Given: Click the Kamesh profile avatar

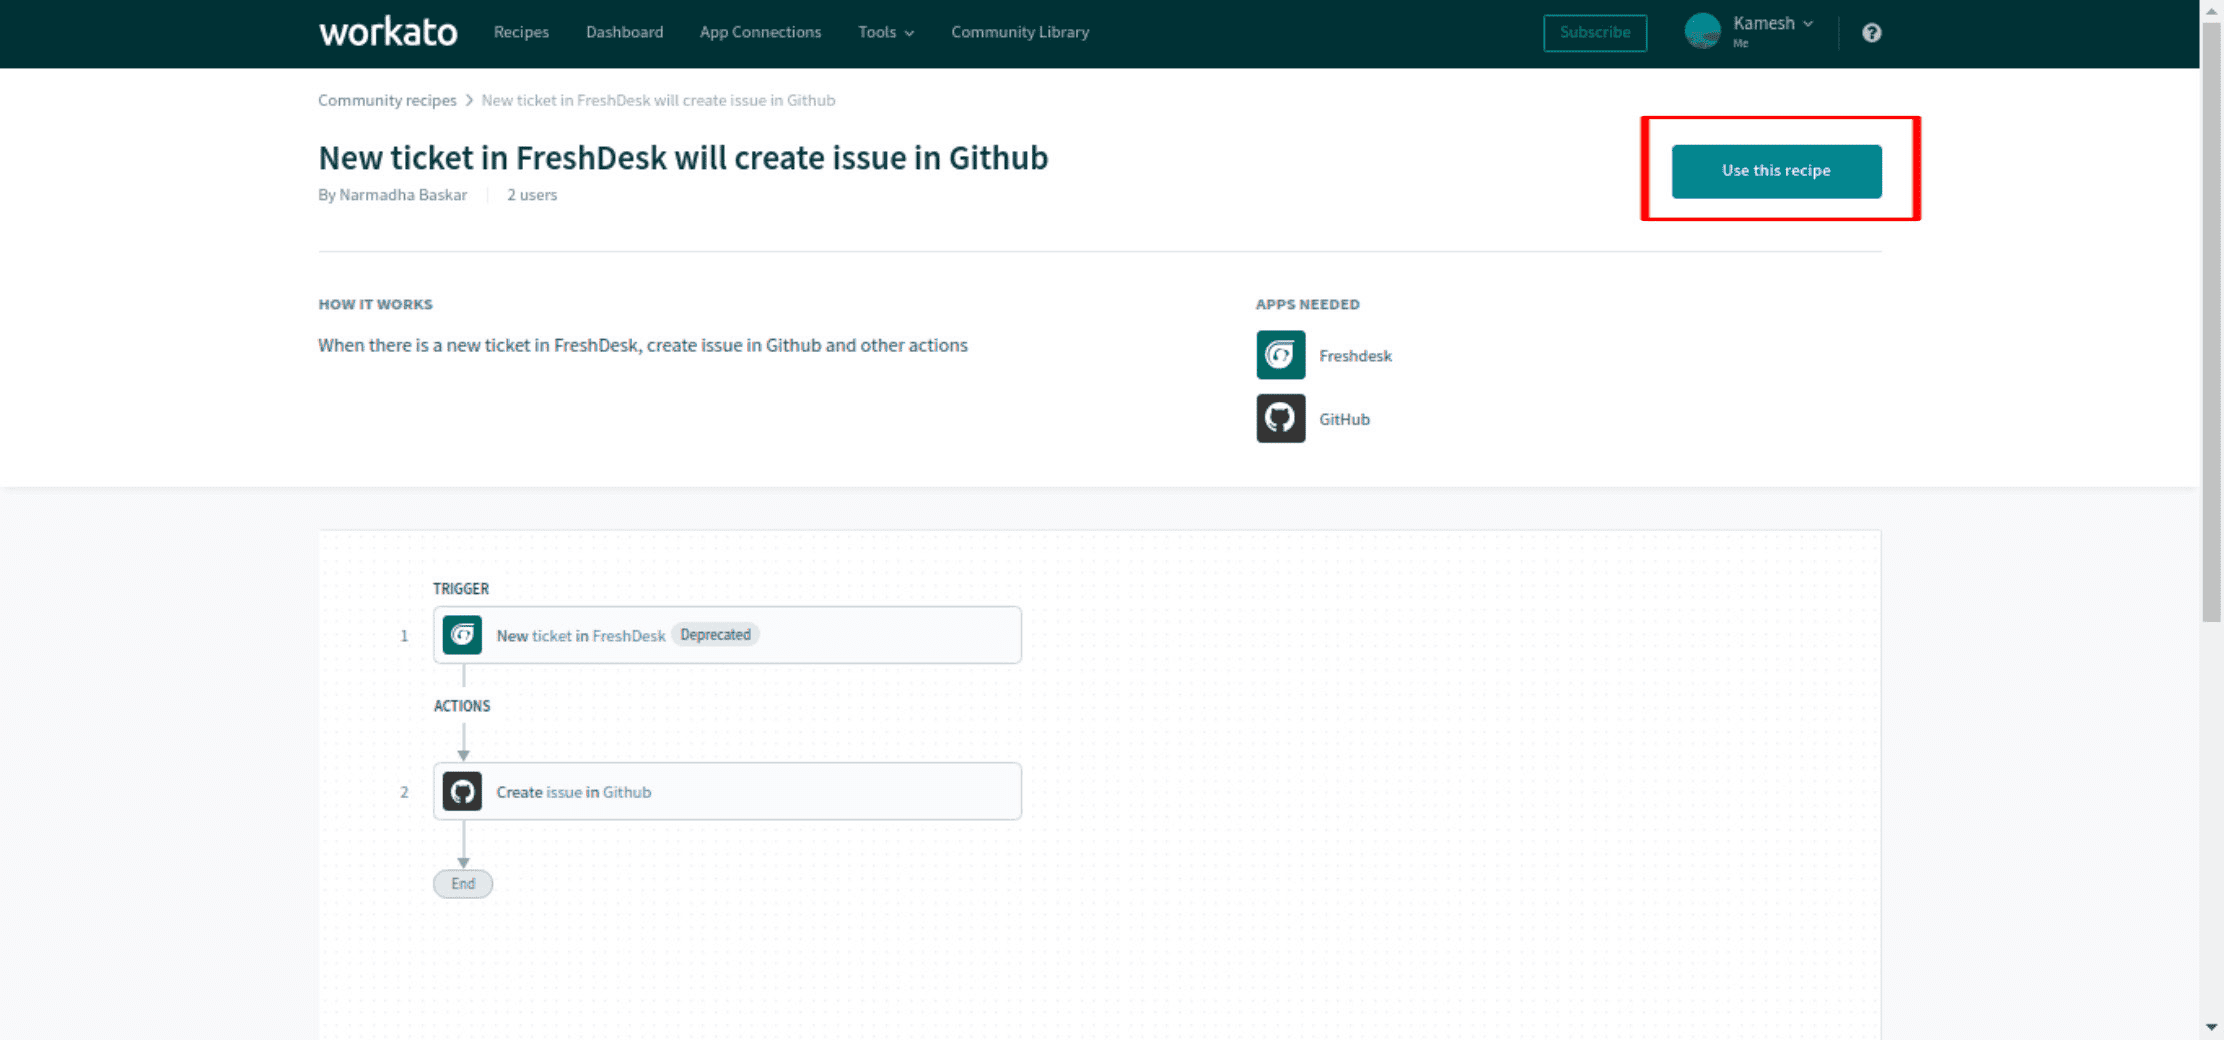Looking at the screenshot, I should [1702, 32].
